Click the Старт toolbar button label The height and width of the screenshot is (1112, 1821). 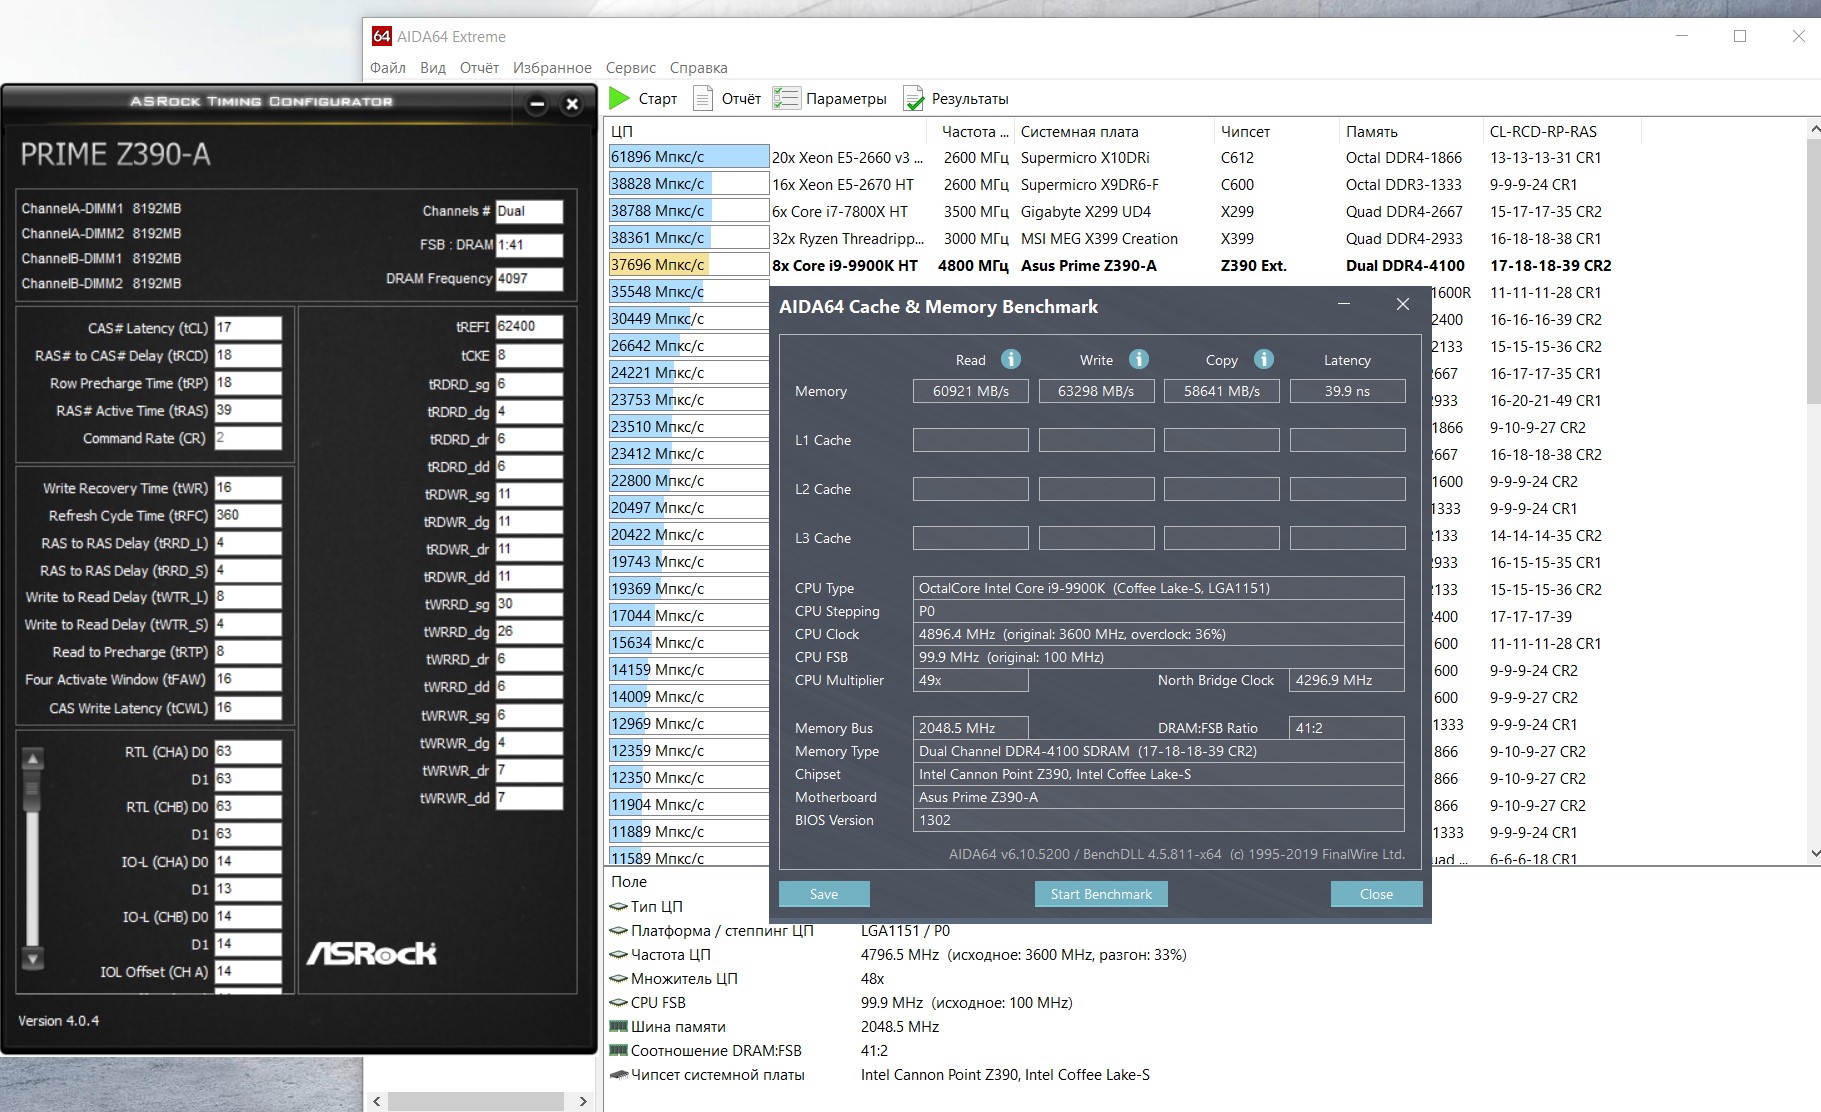coord(658,99)
